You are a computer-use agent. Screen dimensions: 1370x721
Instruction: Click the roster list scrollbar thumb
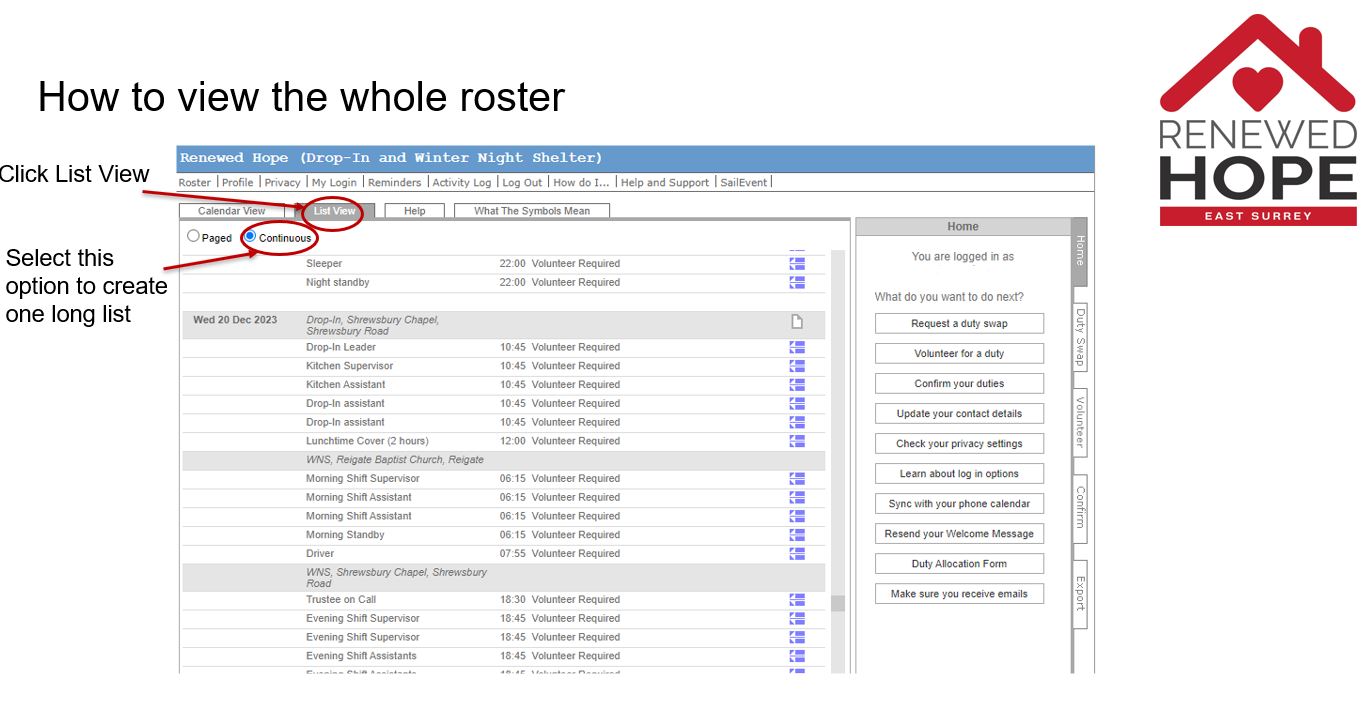pos(838,603)
